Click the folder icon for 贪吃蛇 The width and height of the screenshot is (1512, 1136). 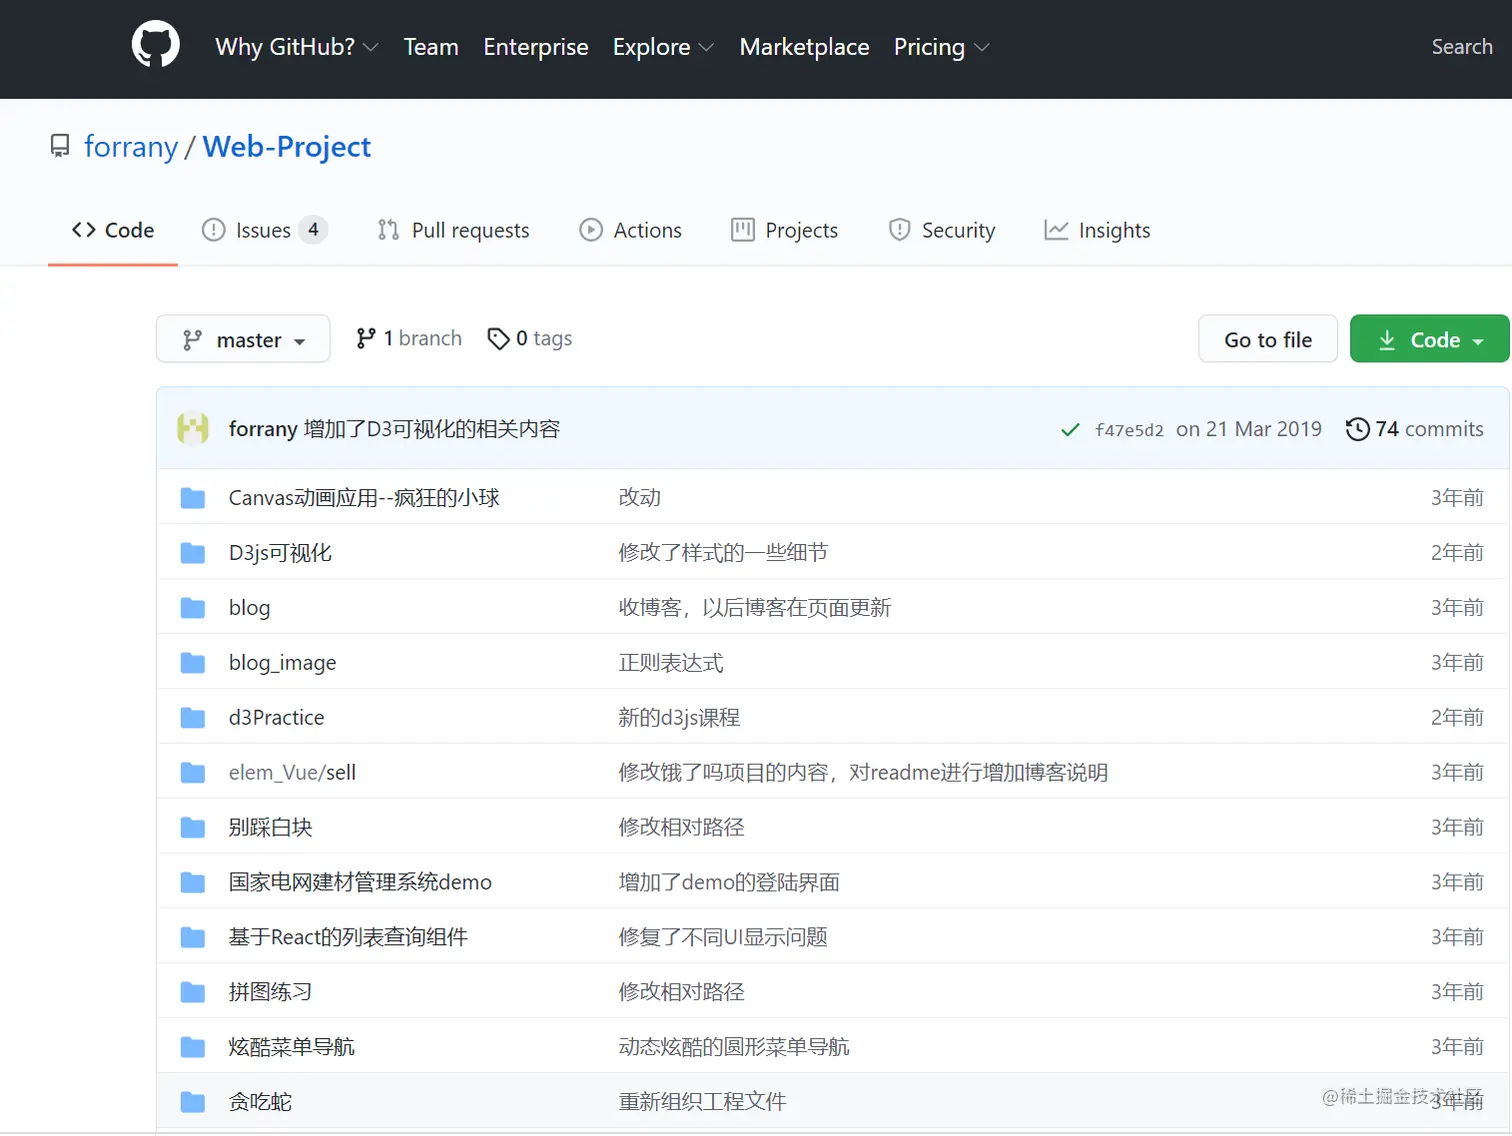point(193,1103)
